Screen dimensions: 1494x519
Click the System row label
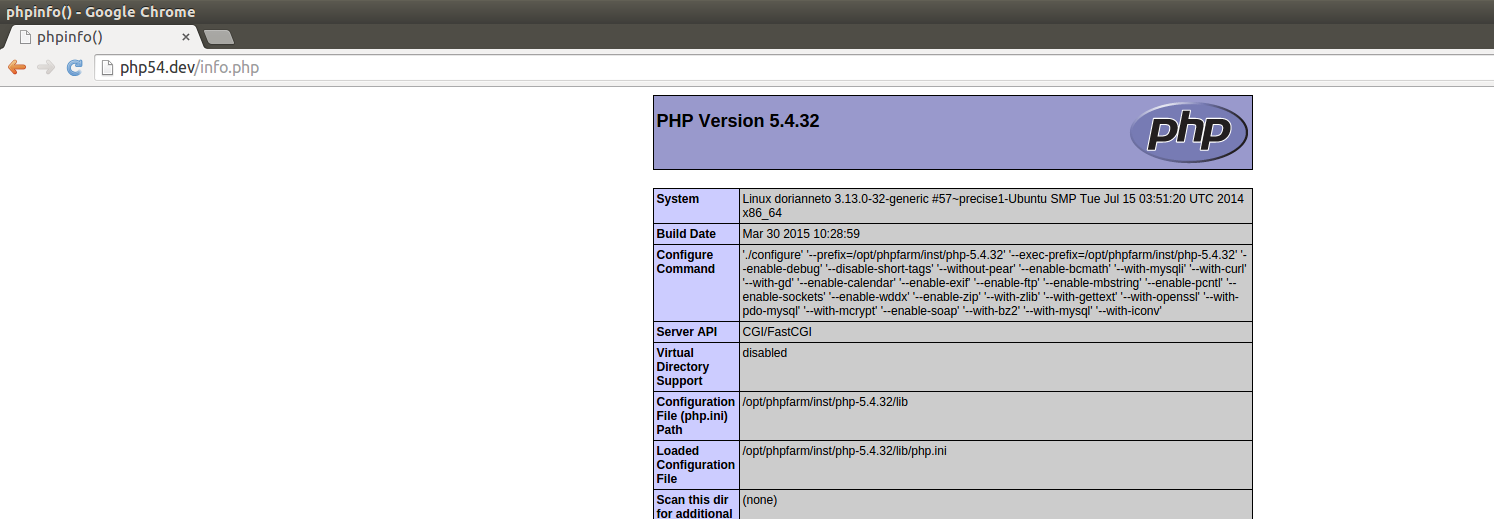coord(678,199)
